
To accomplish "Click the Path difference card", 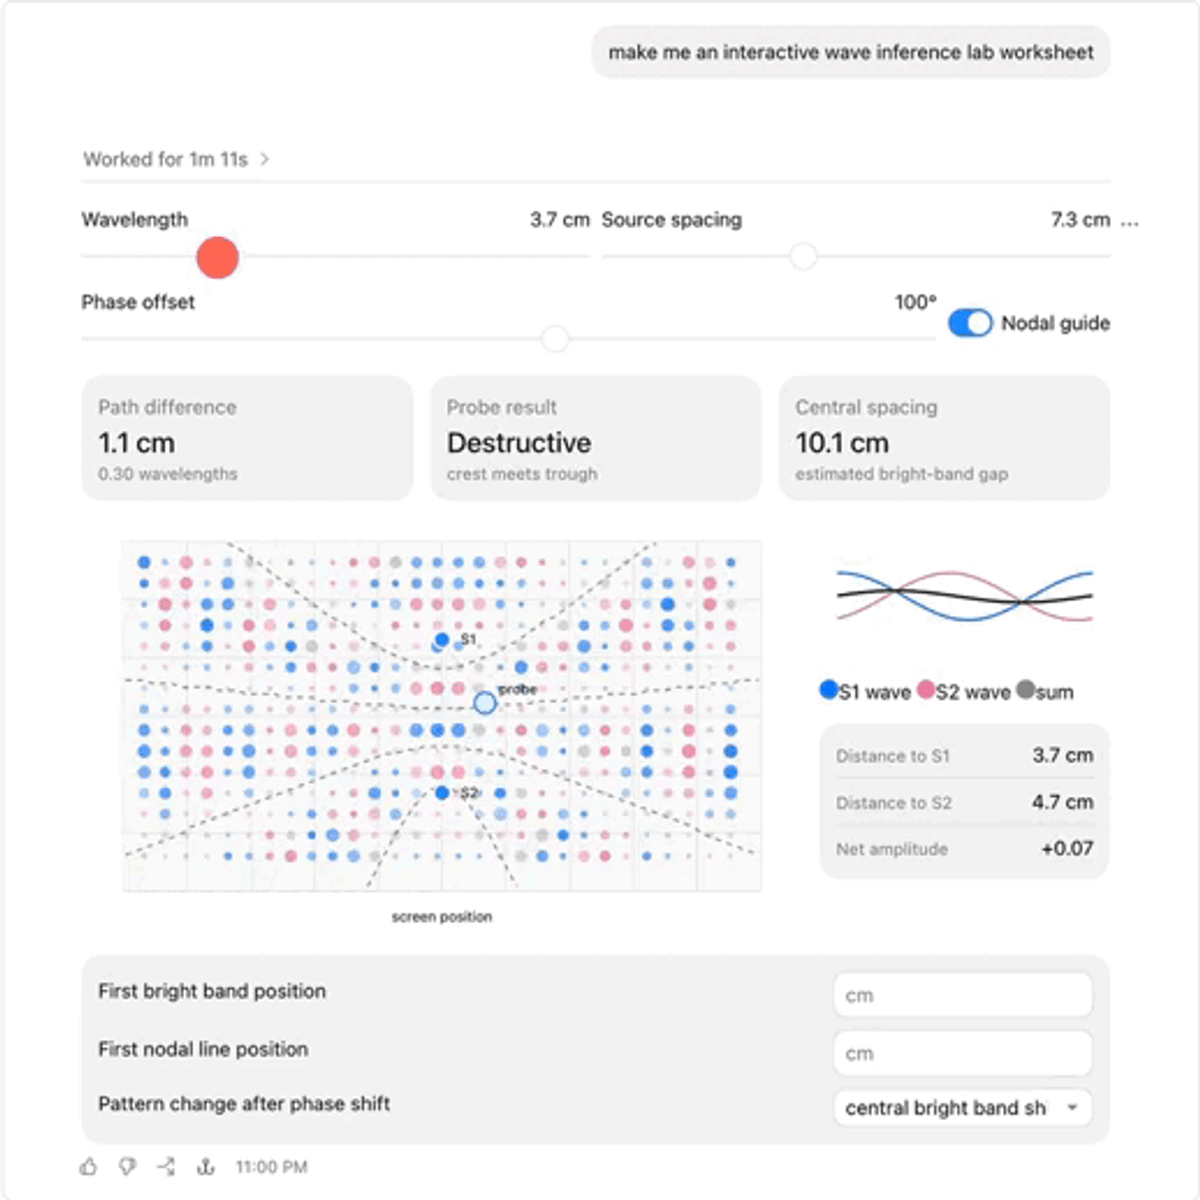I will (247, 438).
